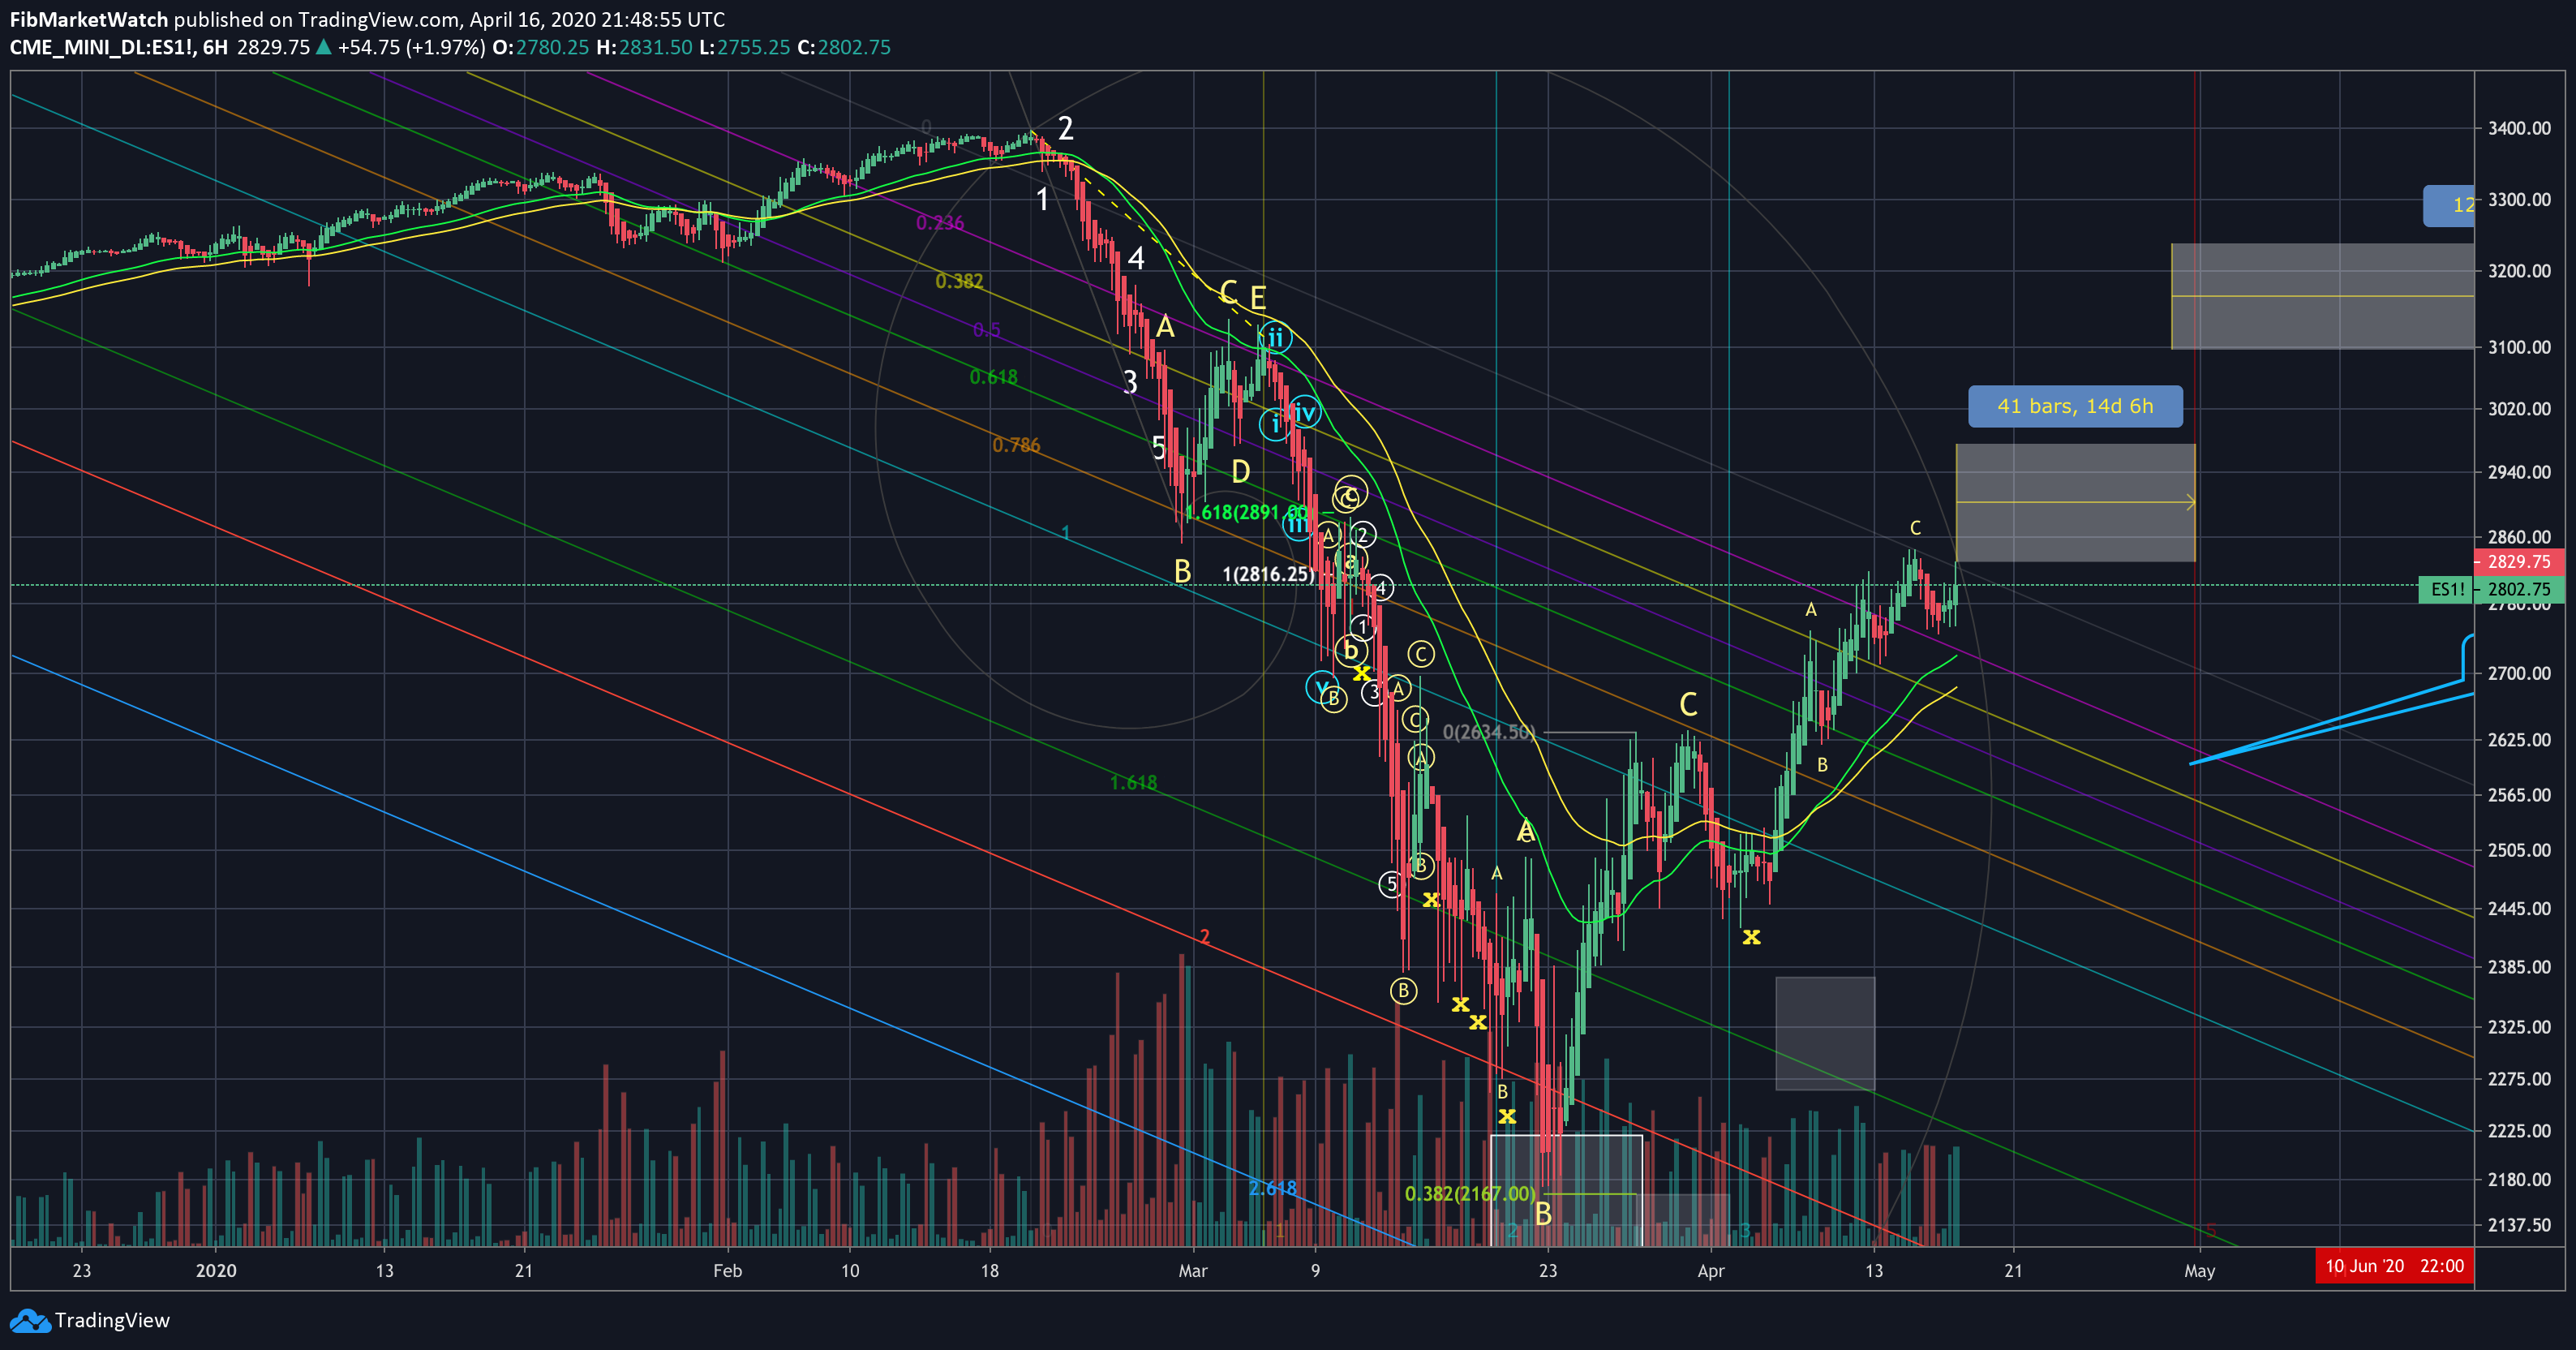Viewport: 2576px width, 1350px height.
Task: Click the "2020" label on the time axis
Action: [216, 1271]
